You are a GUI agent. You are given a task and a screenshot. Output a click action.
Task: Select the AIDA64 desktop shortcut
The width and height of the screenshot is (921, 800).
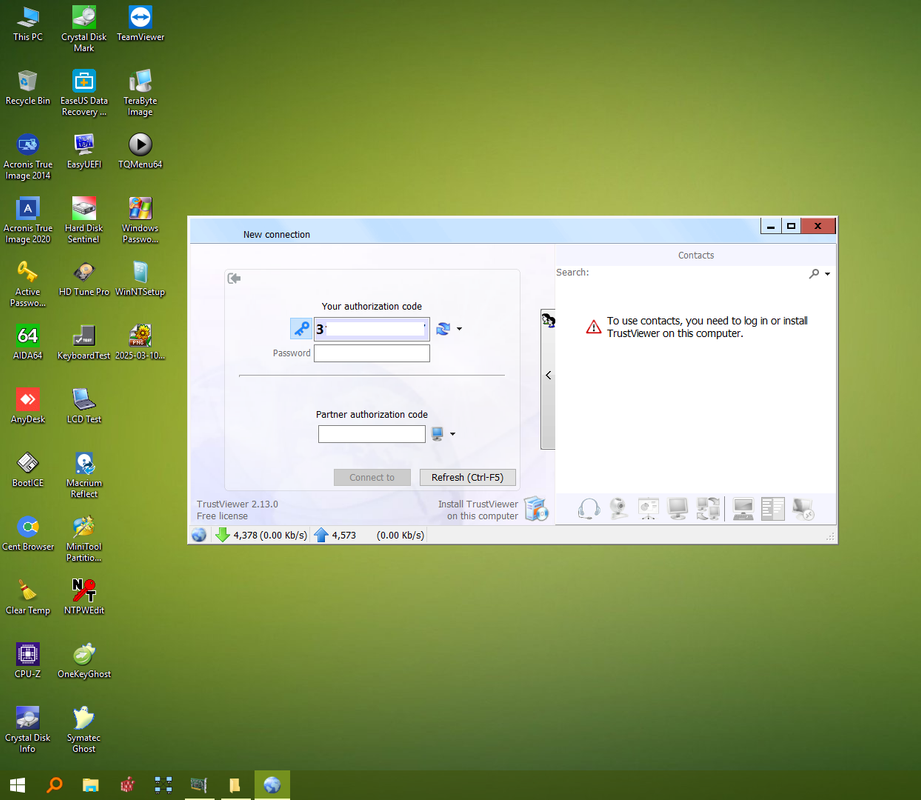[28, 342]
